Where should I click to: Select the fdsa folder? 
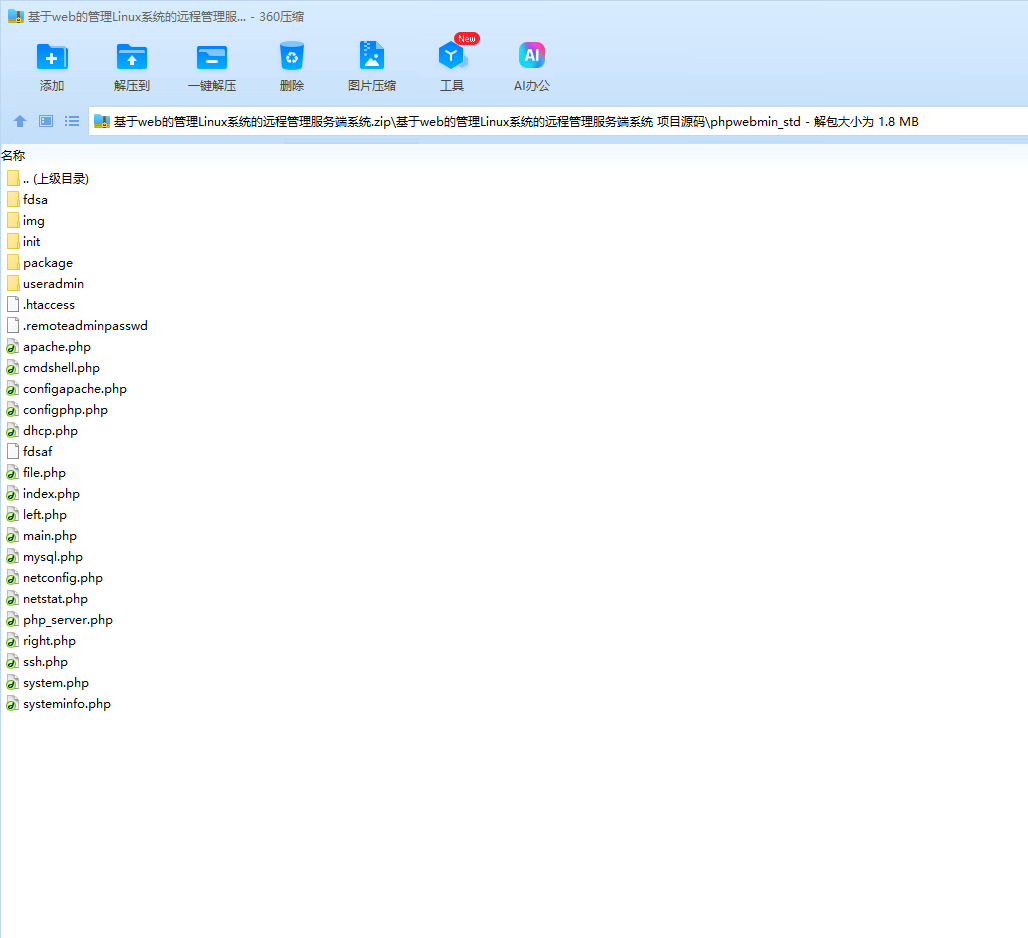pyautogui.click(x=28, y=199)
